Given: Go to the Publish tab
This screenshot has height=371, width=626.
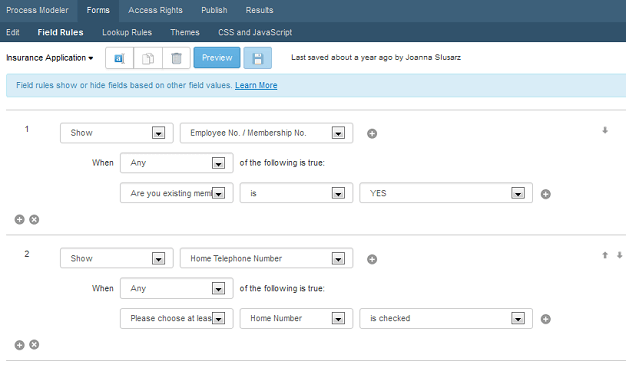Looking at the screenshot, I should point(214,10).
